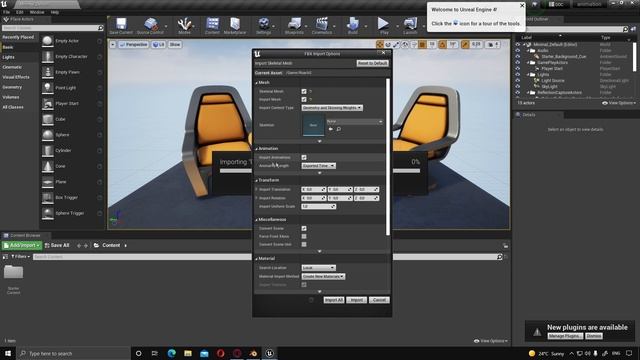Select the Empty Character item

72,56
